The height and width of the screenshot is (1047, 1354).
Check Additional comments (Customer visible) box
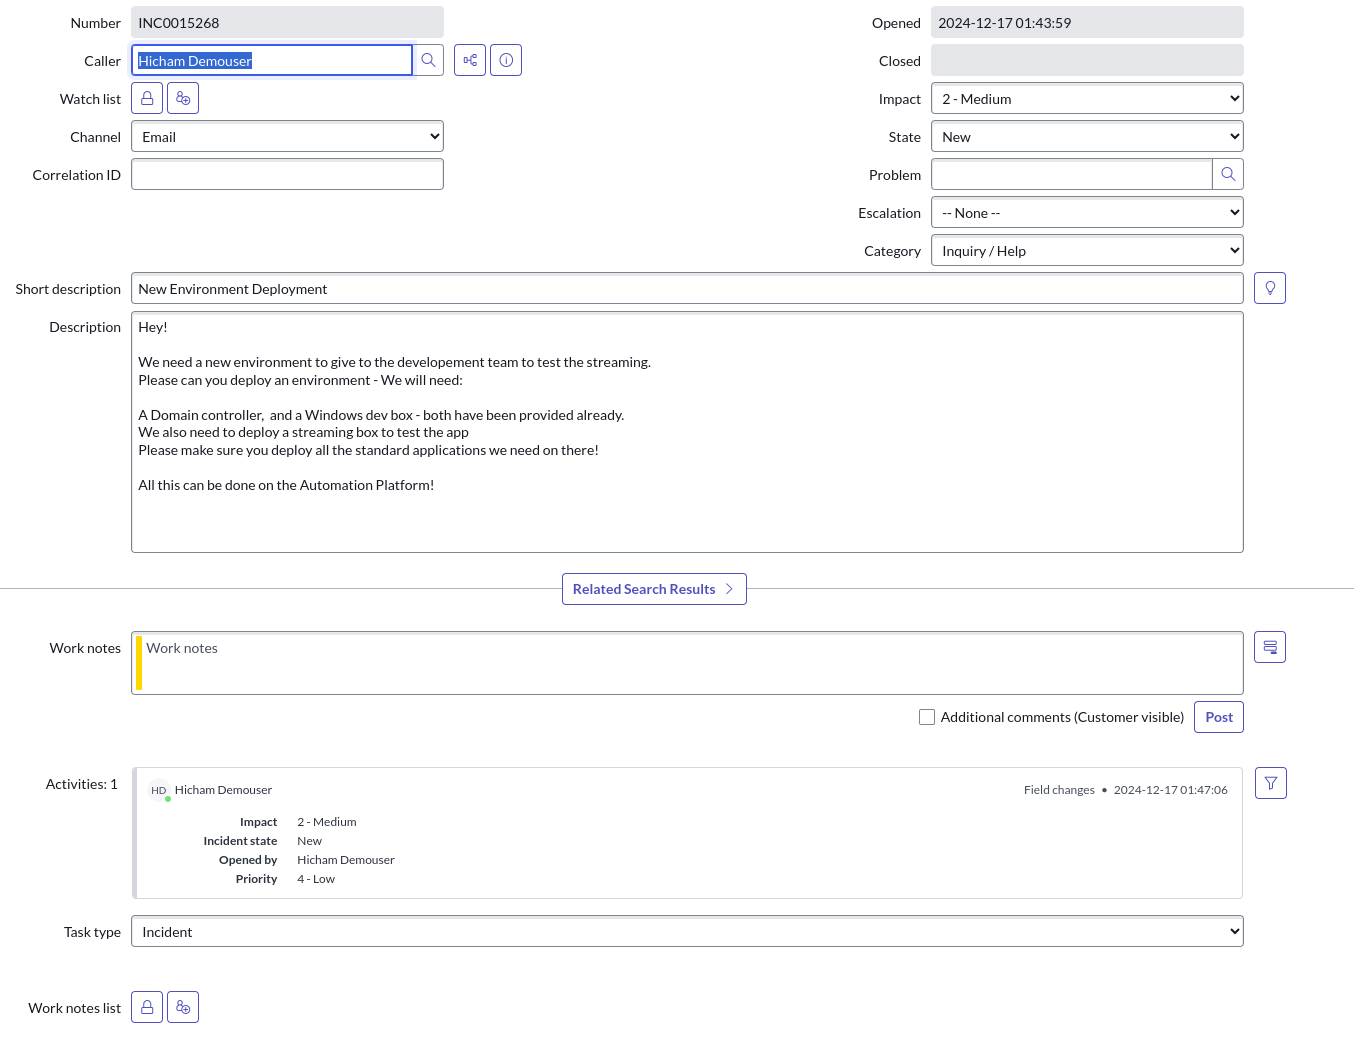tap(927, 717)
